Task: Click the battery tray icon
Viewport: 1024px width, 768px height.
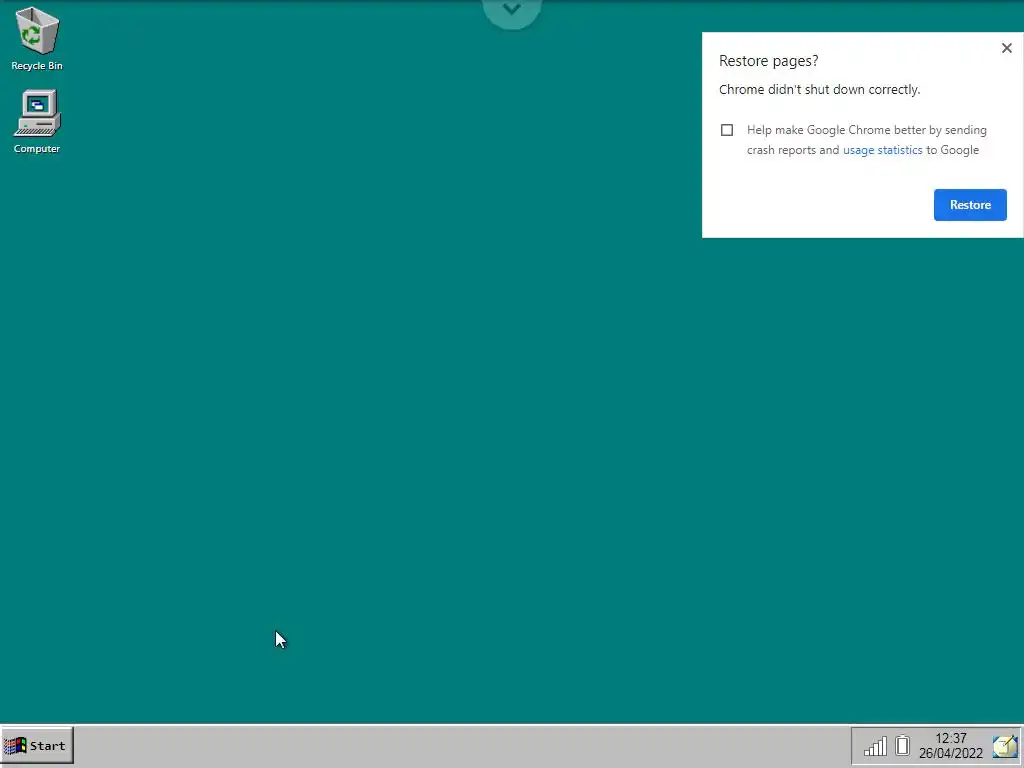Action: point(903,745)
